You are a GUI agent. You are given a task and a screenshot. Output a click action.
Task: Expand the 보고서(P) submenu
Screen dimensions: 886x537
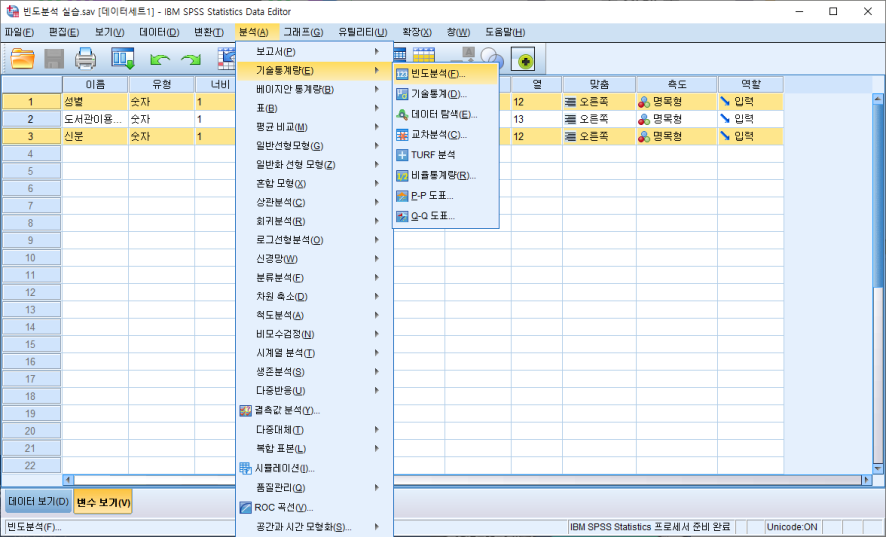(314, 51)
